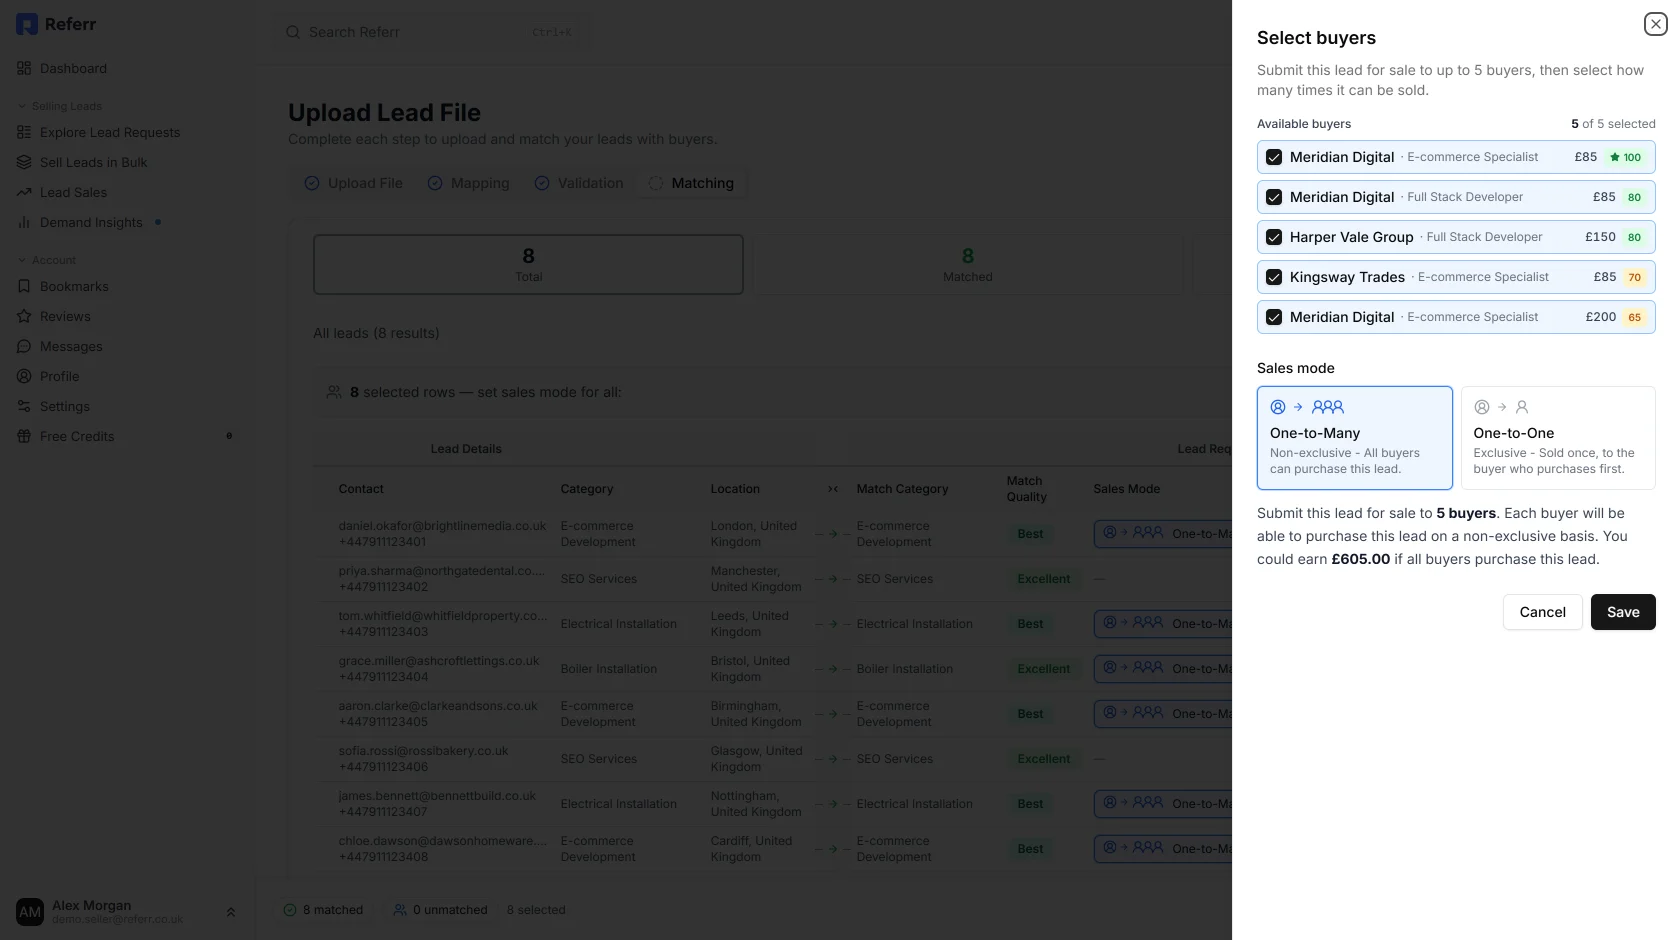Collapse the Selling Leads section
Image resolution: width=1680 pixels, height=940 pixels.
click(x=60, y=106)
